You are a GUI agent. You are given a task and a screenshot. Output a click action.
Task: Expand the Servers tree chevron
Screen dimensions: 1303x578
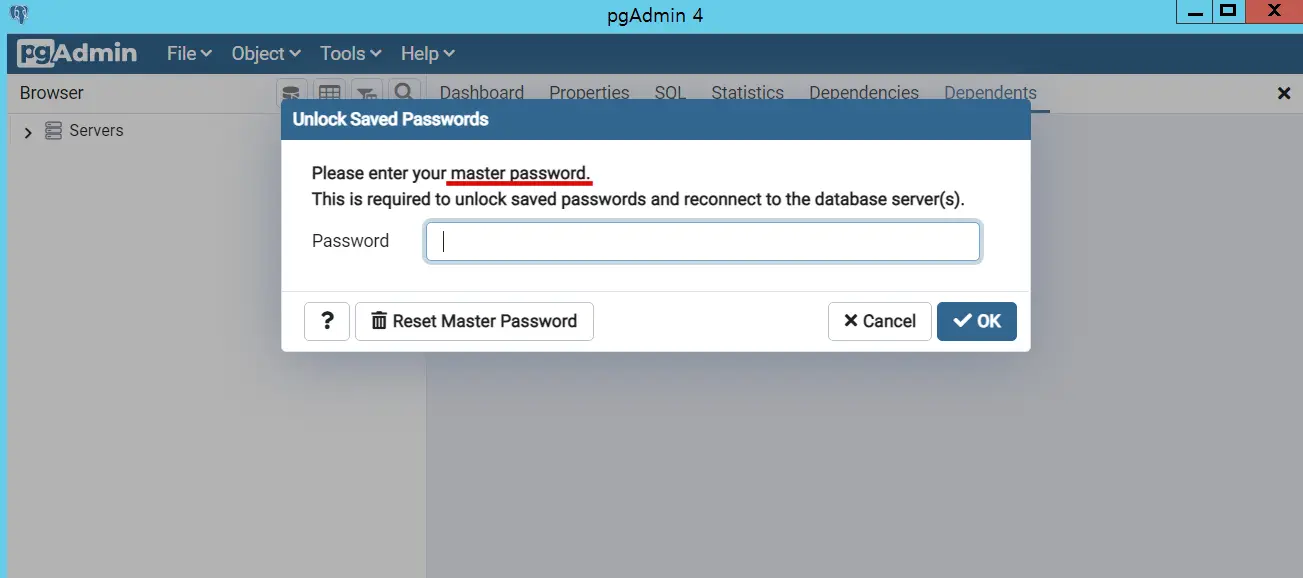[x=27, y=130]
